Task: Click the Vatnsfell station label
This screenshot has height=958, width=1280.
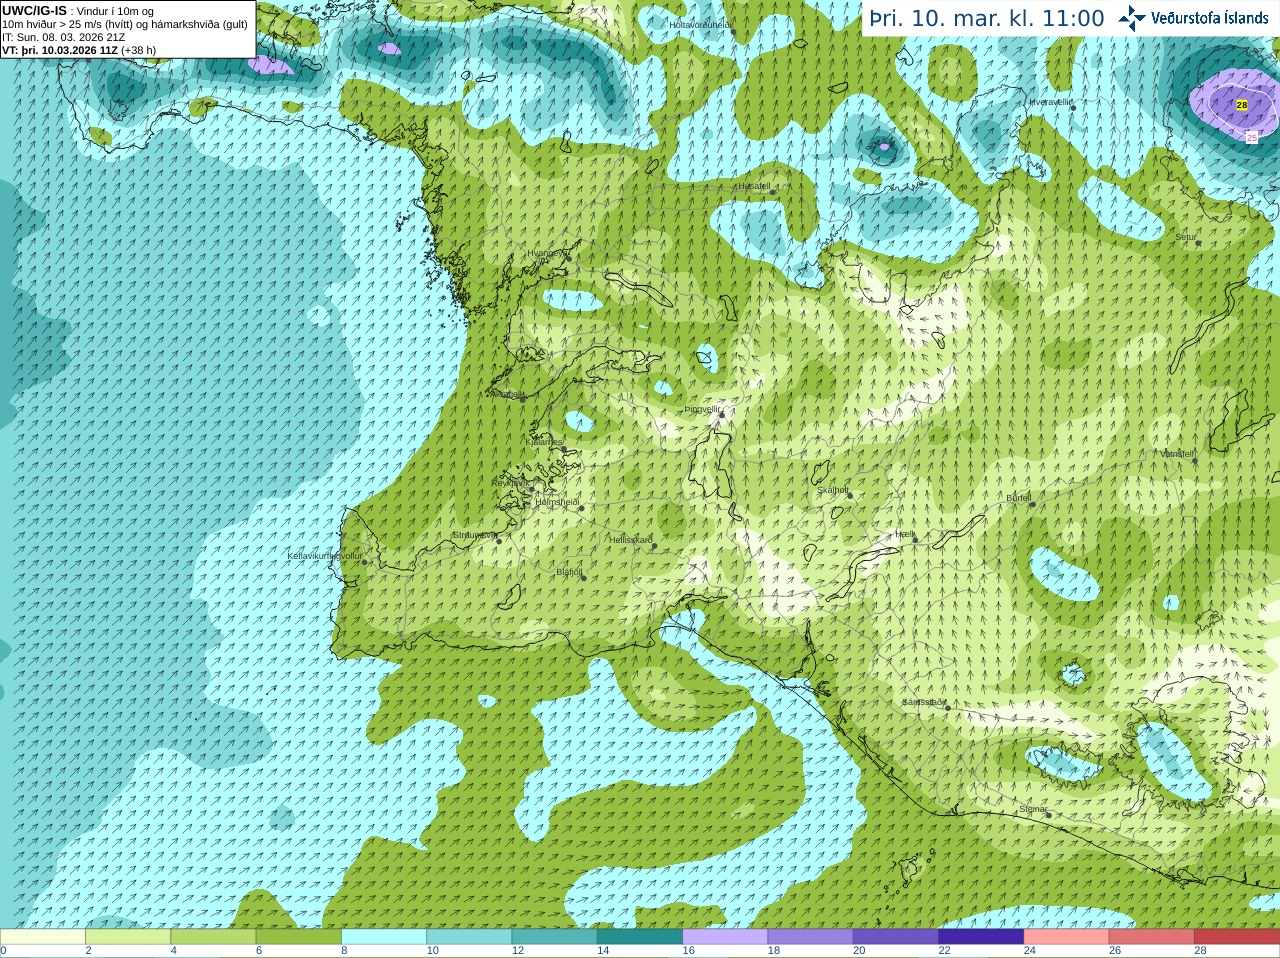Action: (x=1178, y=453)
